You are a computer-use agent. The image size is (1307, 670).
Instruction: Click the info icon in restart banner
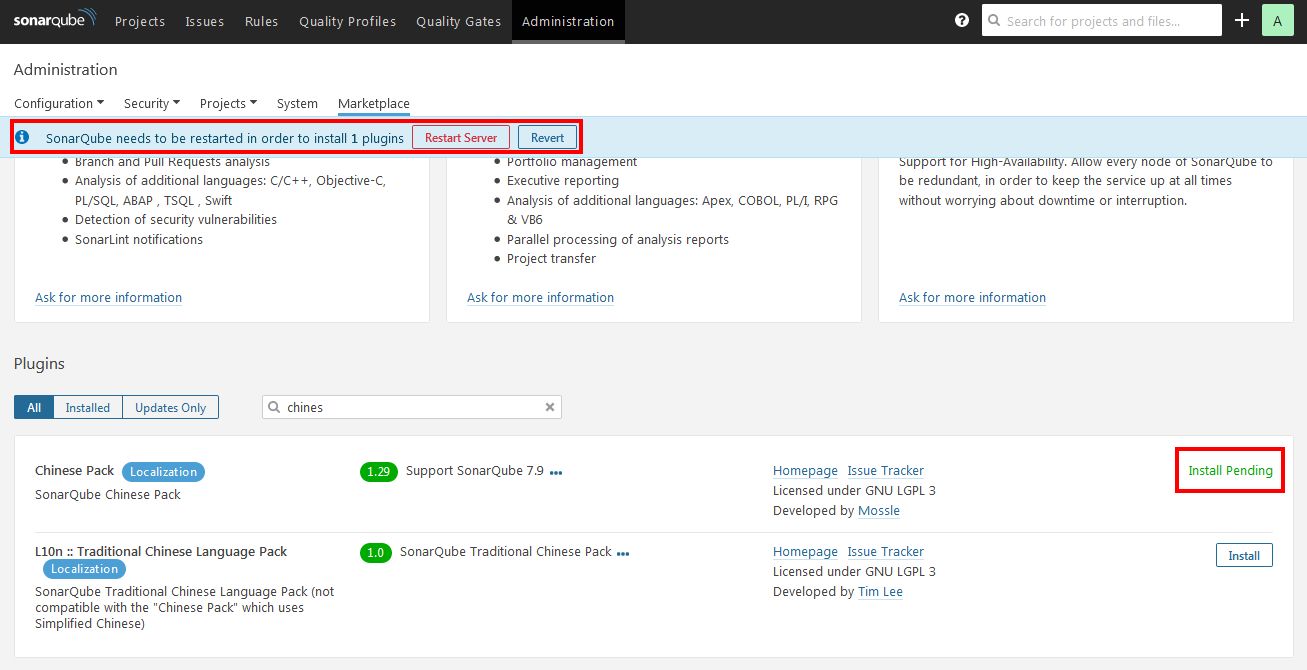click(x=23, y=137)
